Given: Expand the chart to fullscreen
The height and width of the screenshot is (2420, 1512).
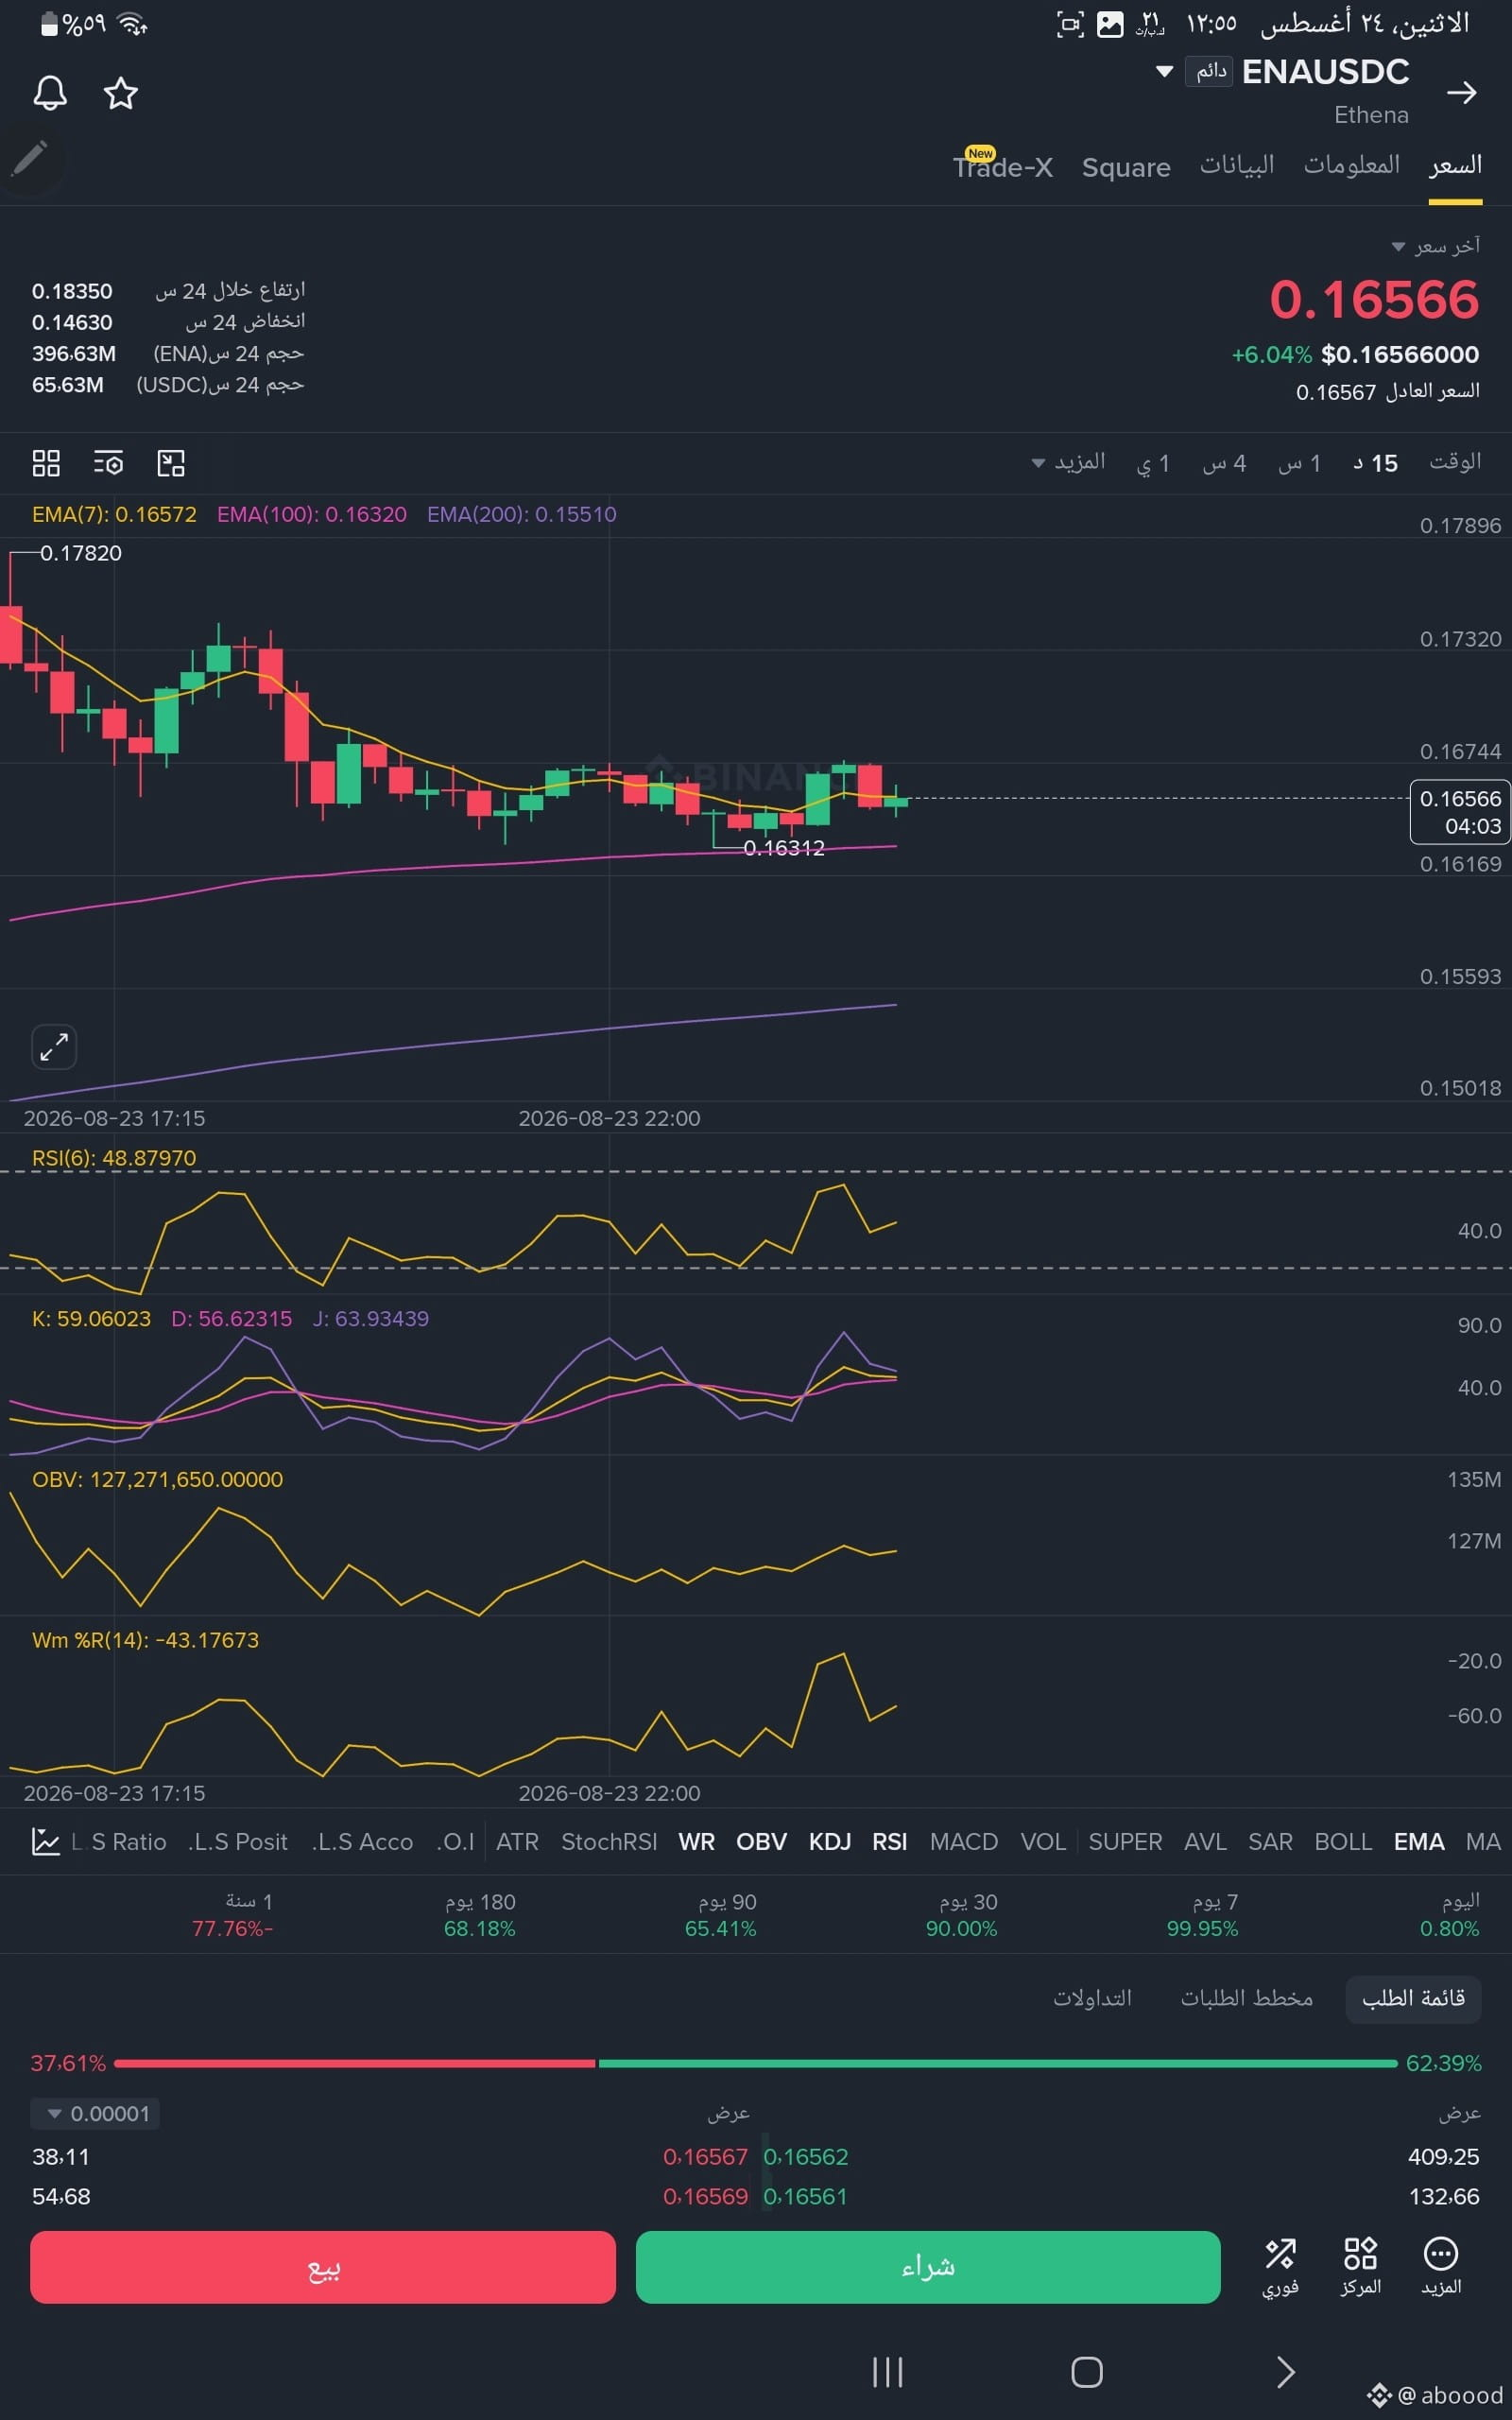Looking at the screenshot, I should [x=54, y=1047].
